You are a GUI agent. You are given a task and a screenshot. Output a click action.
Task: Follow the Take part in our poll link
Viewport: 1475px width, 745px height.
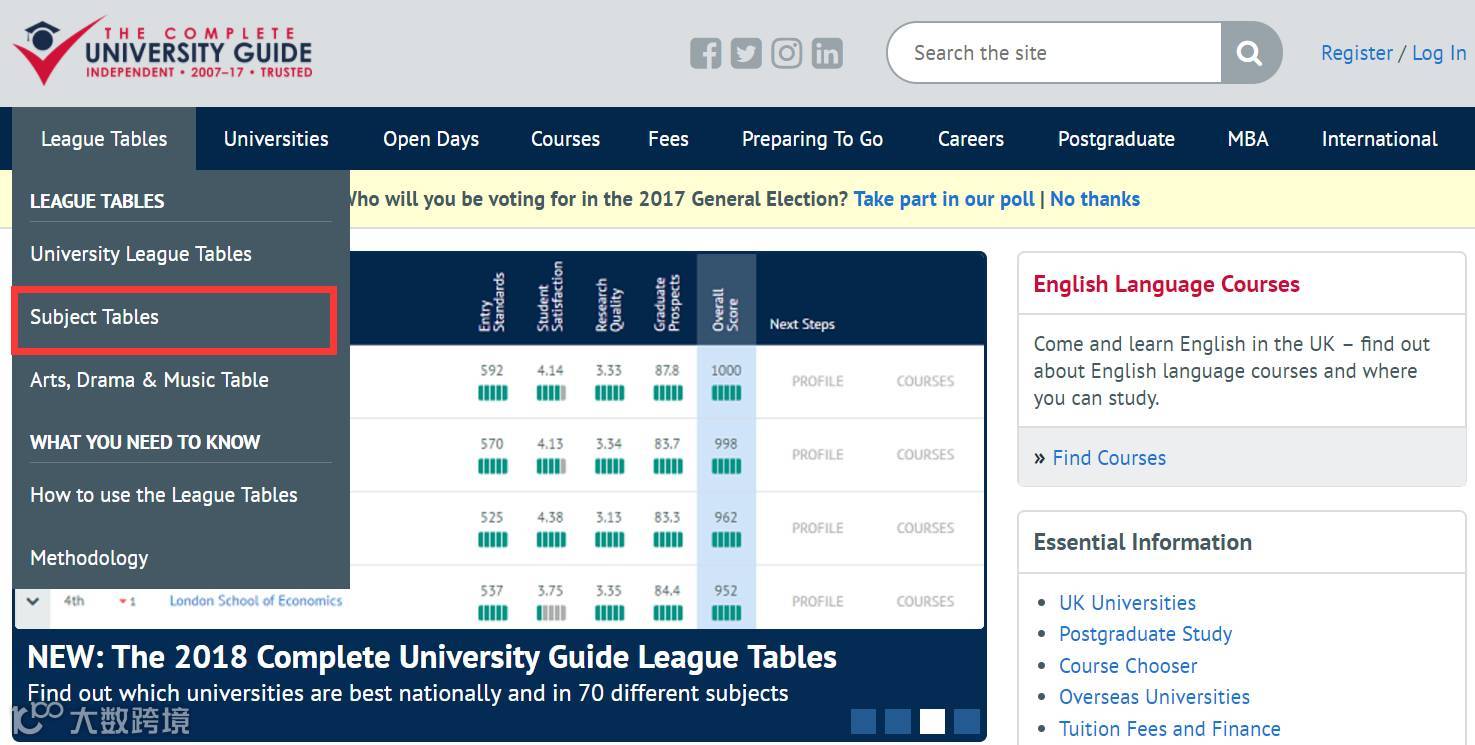tap(944, 199)
